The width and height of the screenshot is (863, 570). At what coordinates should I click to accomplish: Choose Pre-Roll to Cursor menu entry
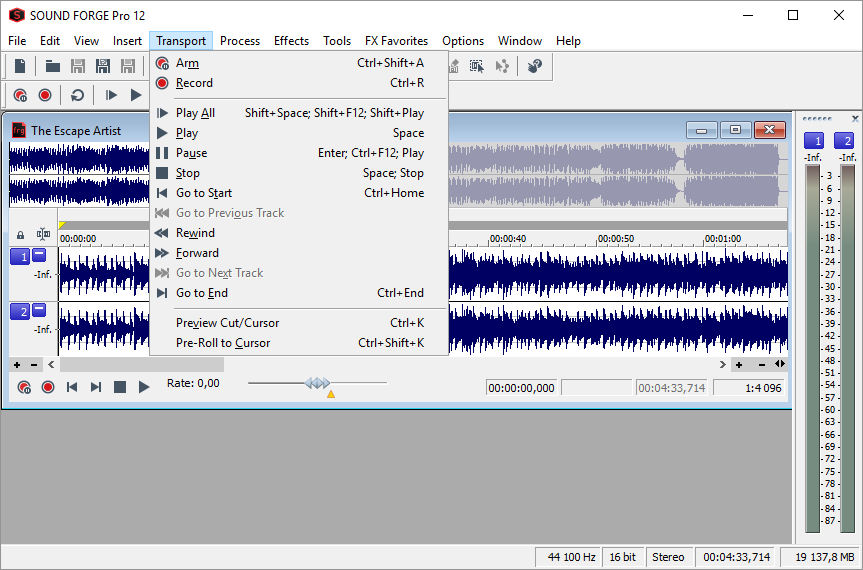point(299,343)
